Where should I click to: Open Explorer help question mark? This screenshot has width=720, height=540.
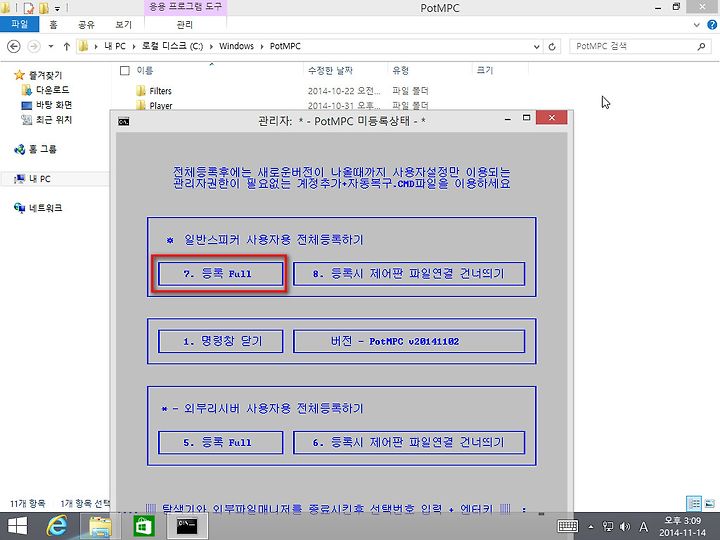712,25
